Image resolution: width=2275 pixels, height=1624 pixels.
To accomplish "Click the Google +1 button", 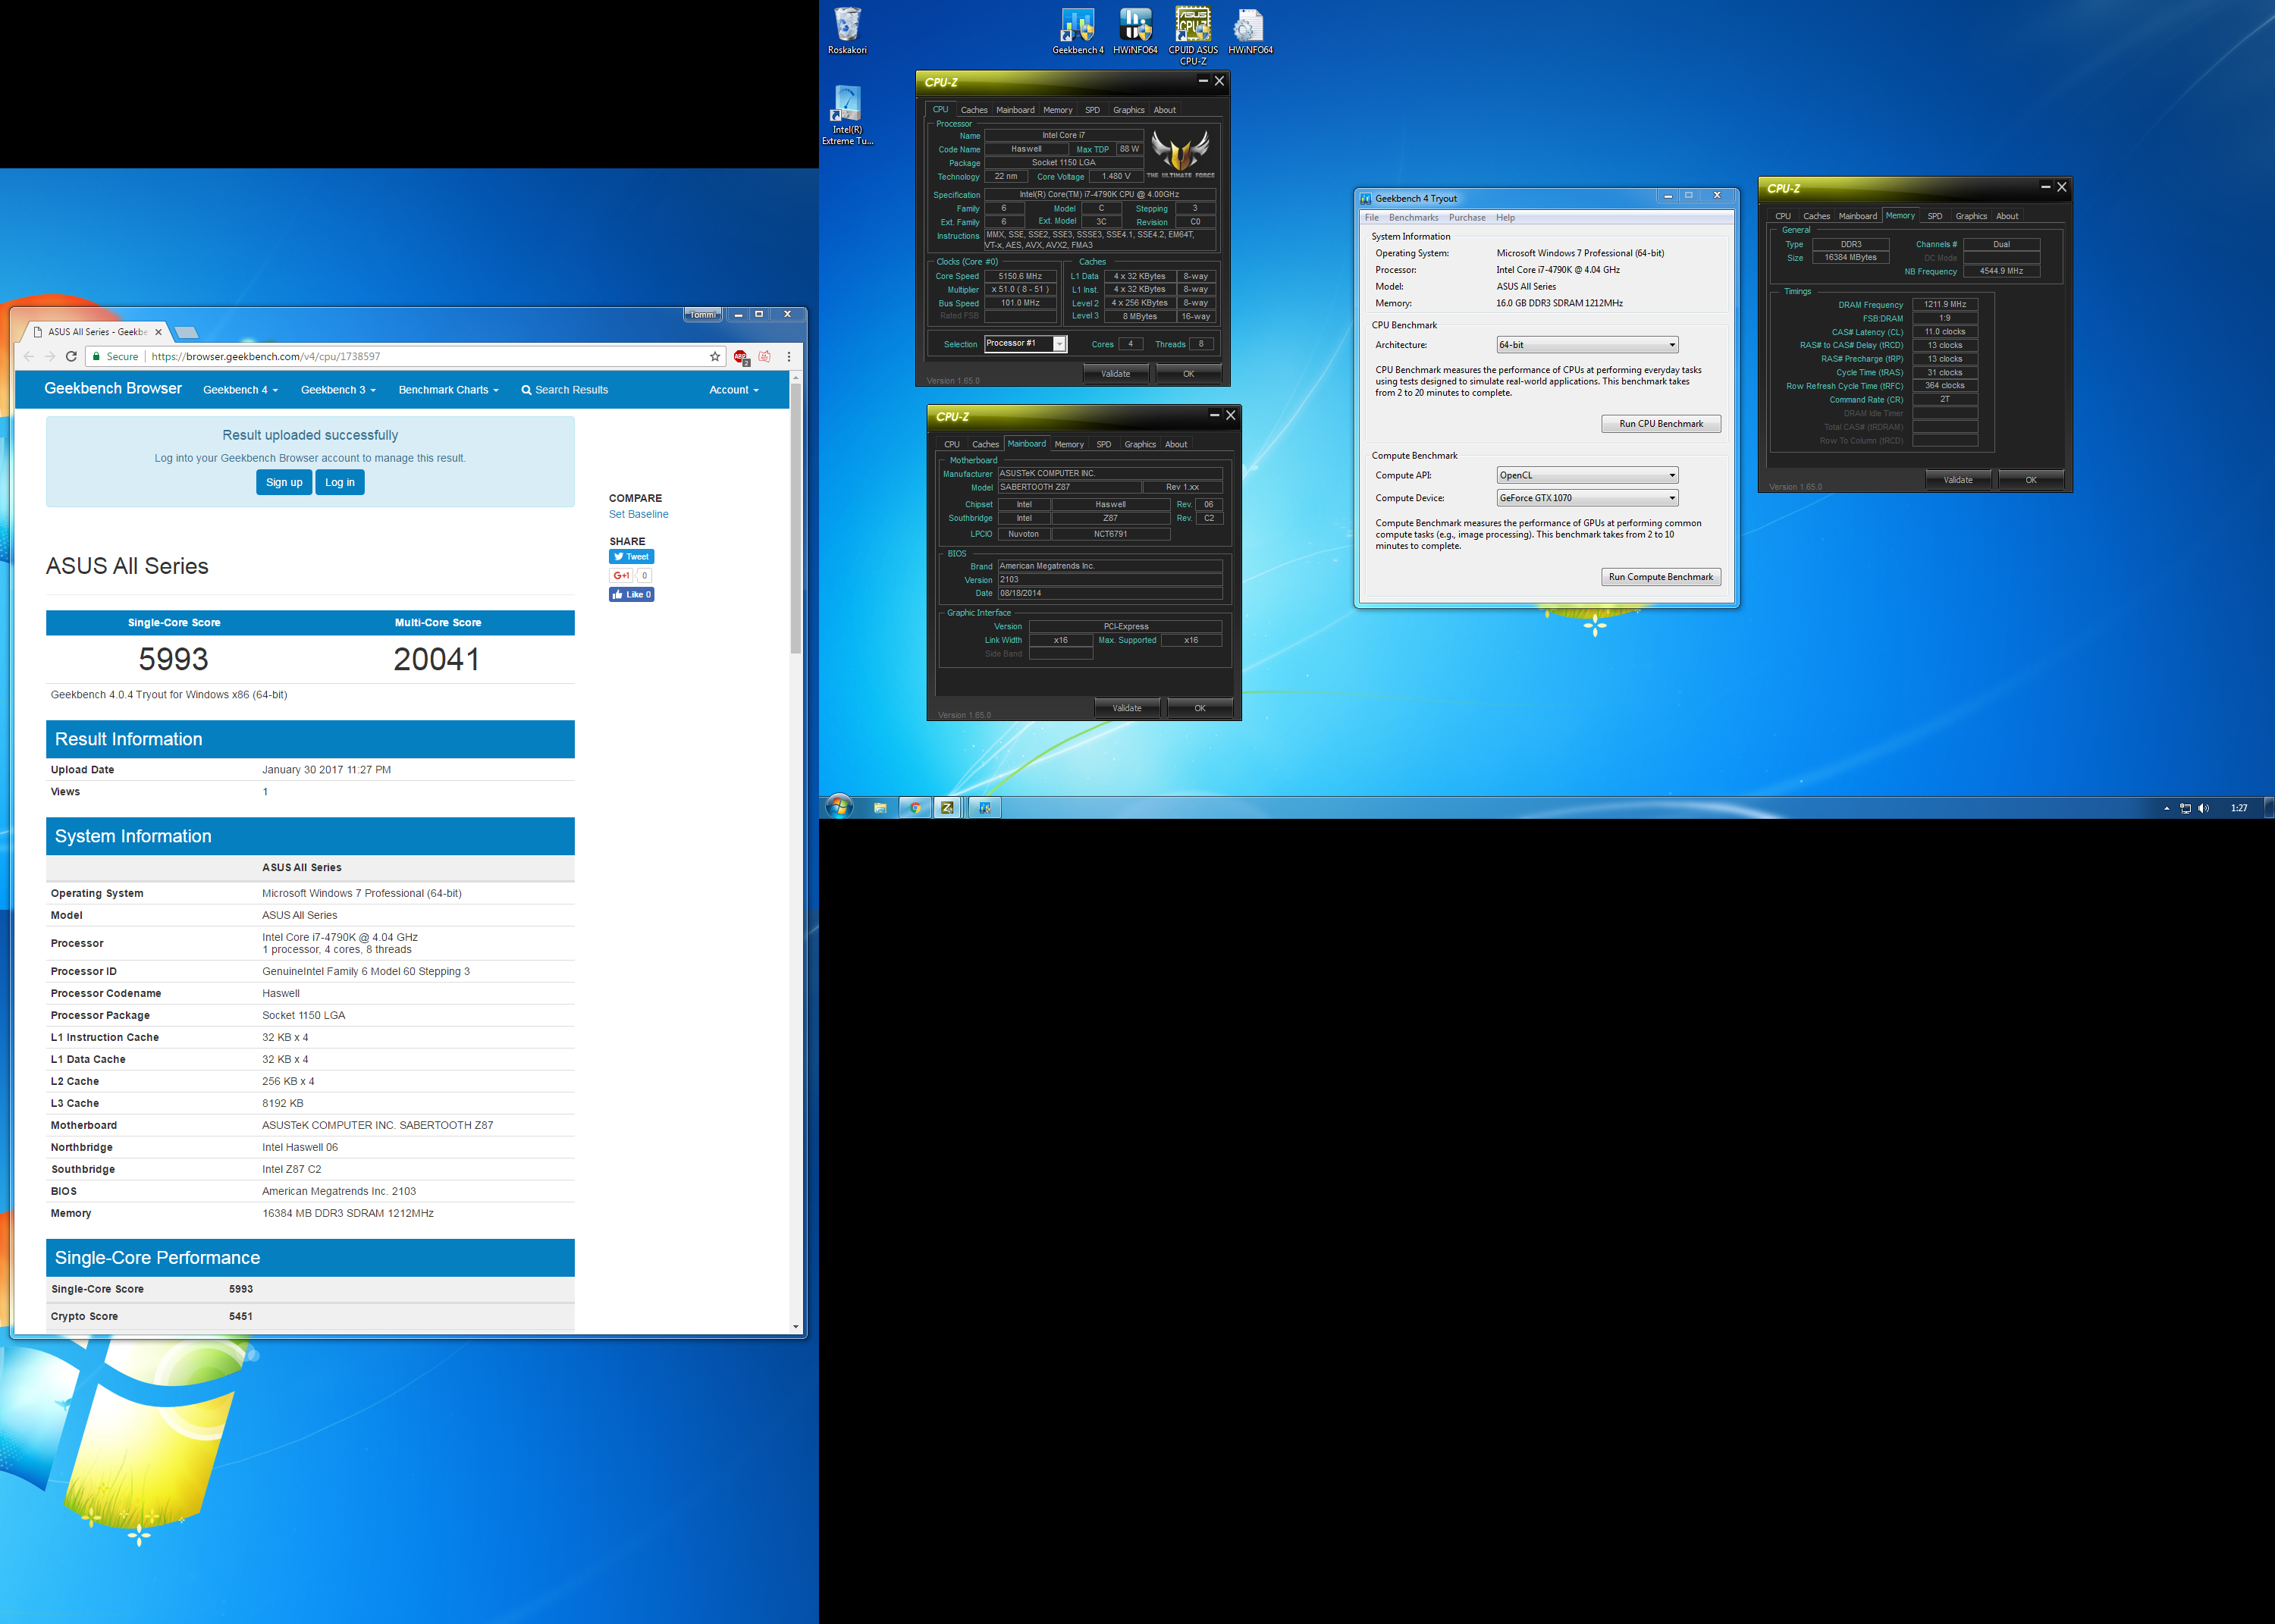I will point(621,575).
